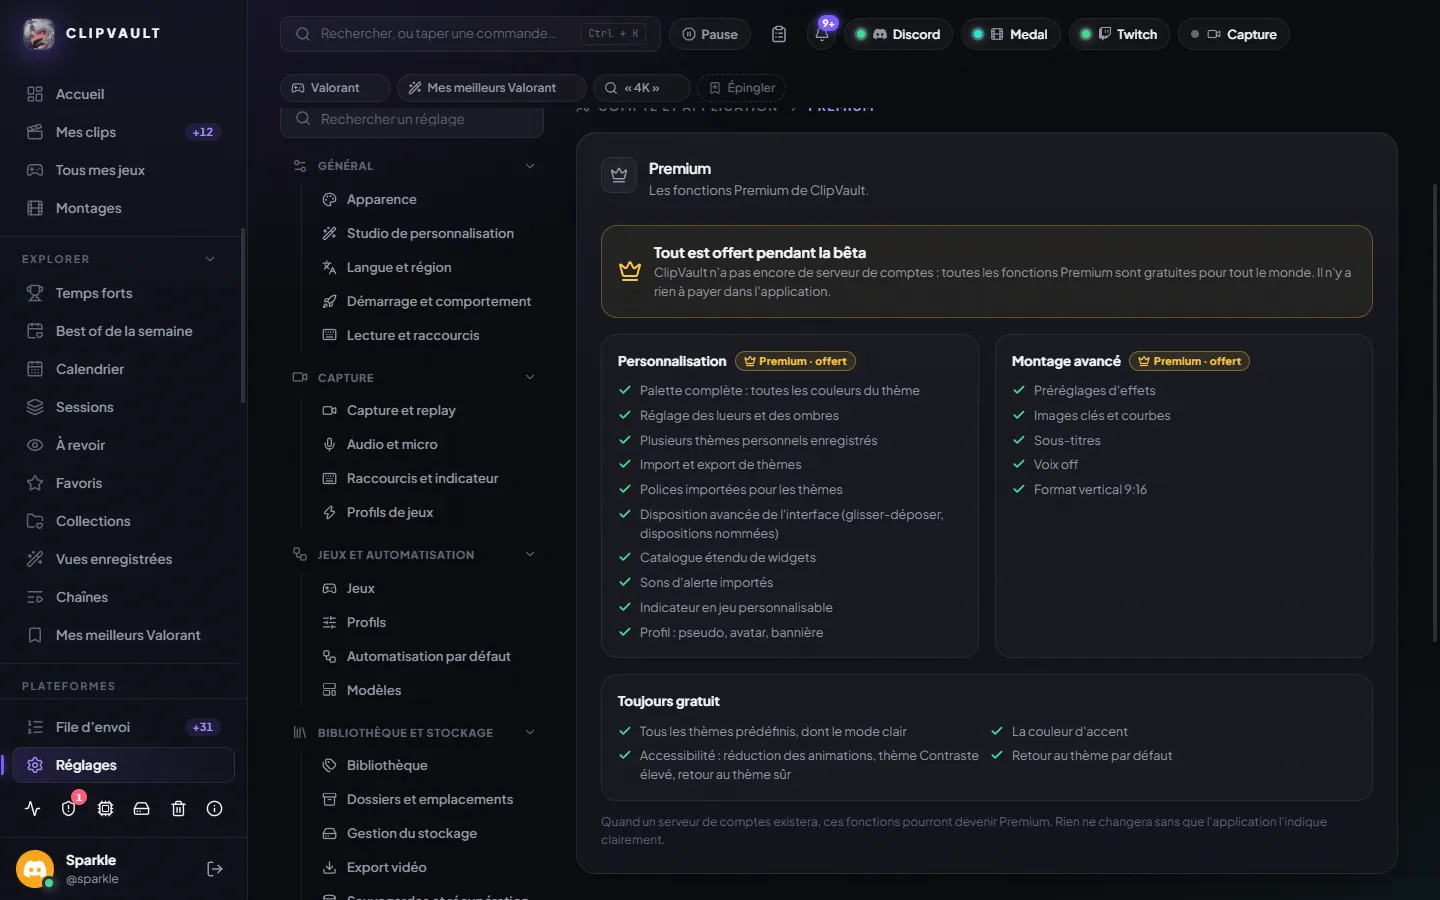
Task: Log out using the exit icon next to Sparkle
Action: click(x=214, y=869)
